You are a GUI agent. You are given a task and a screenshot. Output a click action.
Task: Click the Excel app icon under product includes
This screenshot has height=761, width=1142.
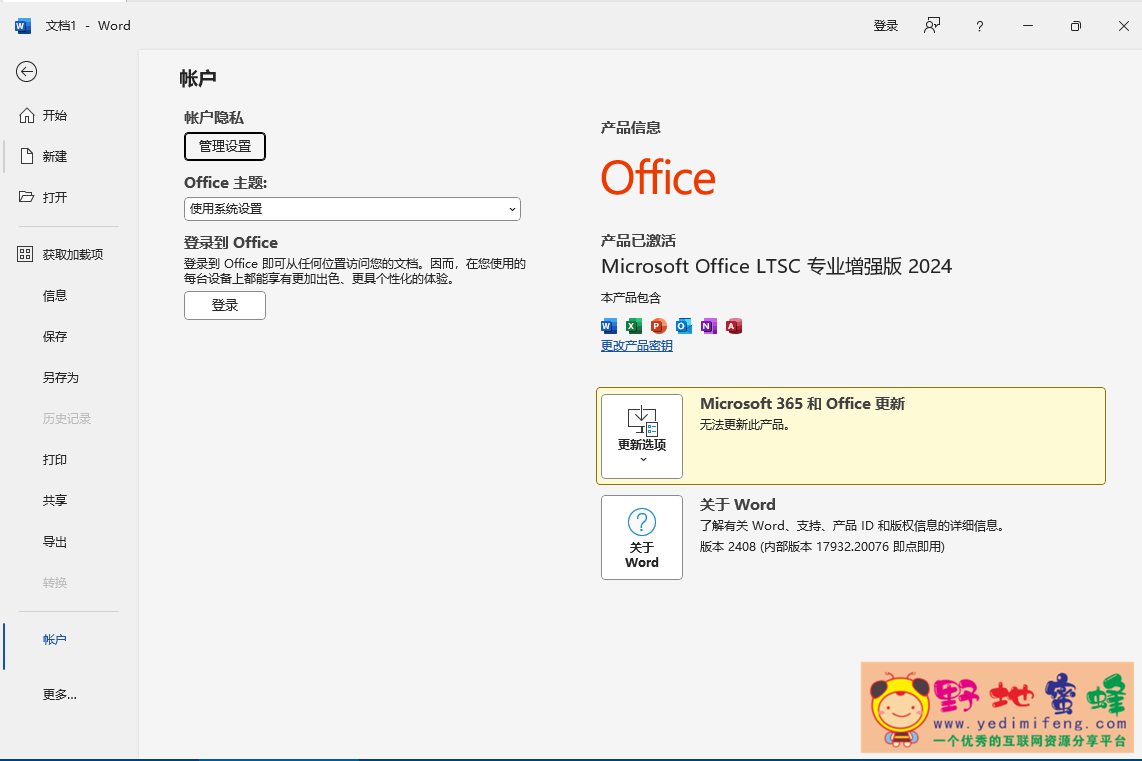(x=634, y=326)
